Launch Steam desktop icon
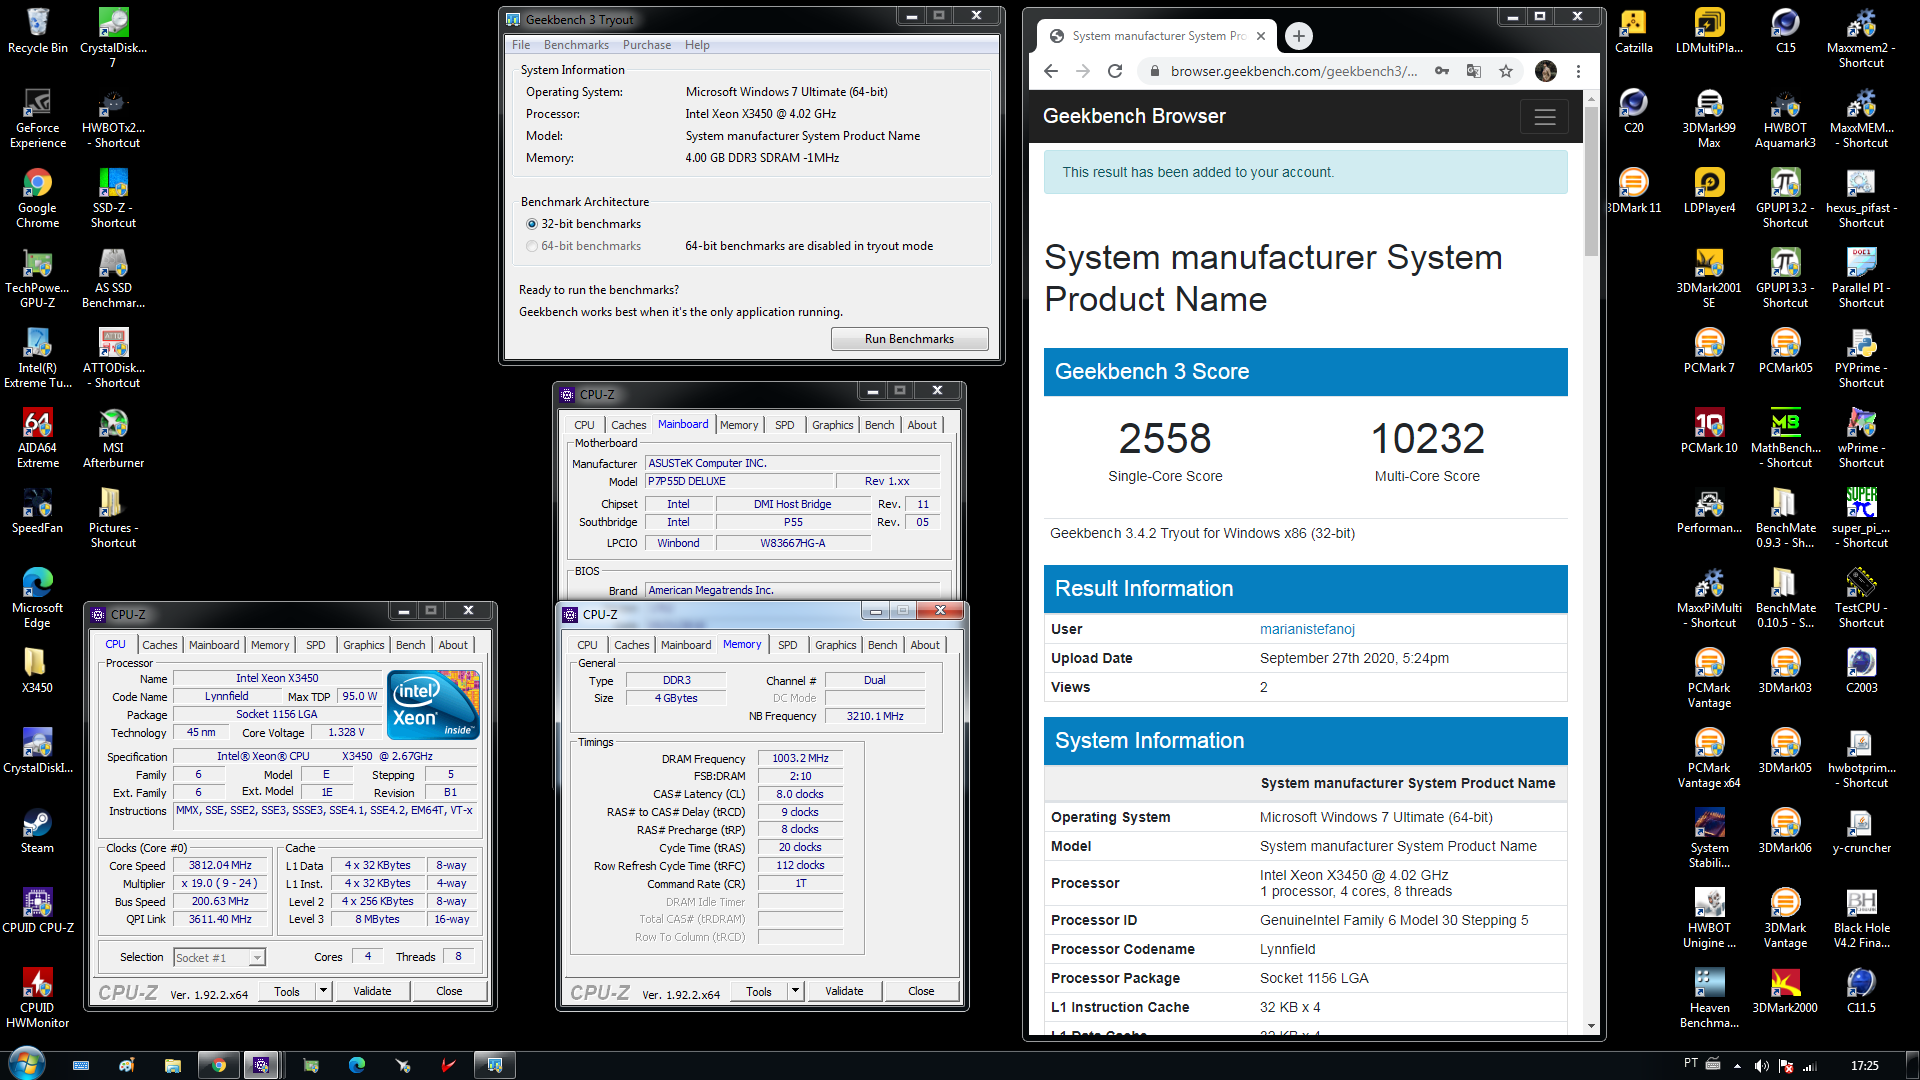 coord(37,830)
